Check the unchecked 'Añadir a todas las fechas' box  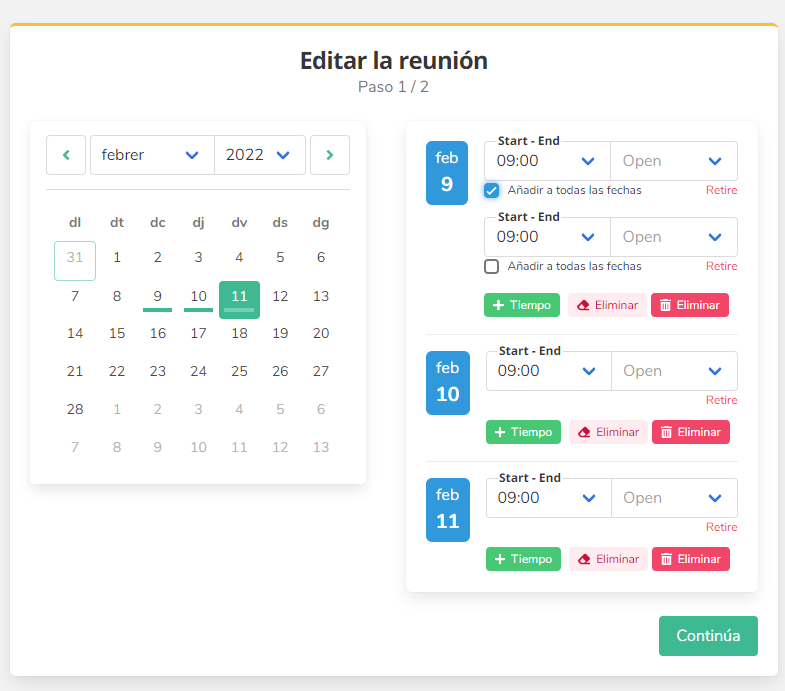click(491, 266)
